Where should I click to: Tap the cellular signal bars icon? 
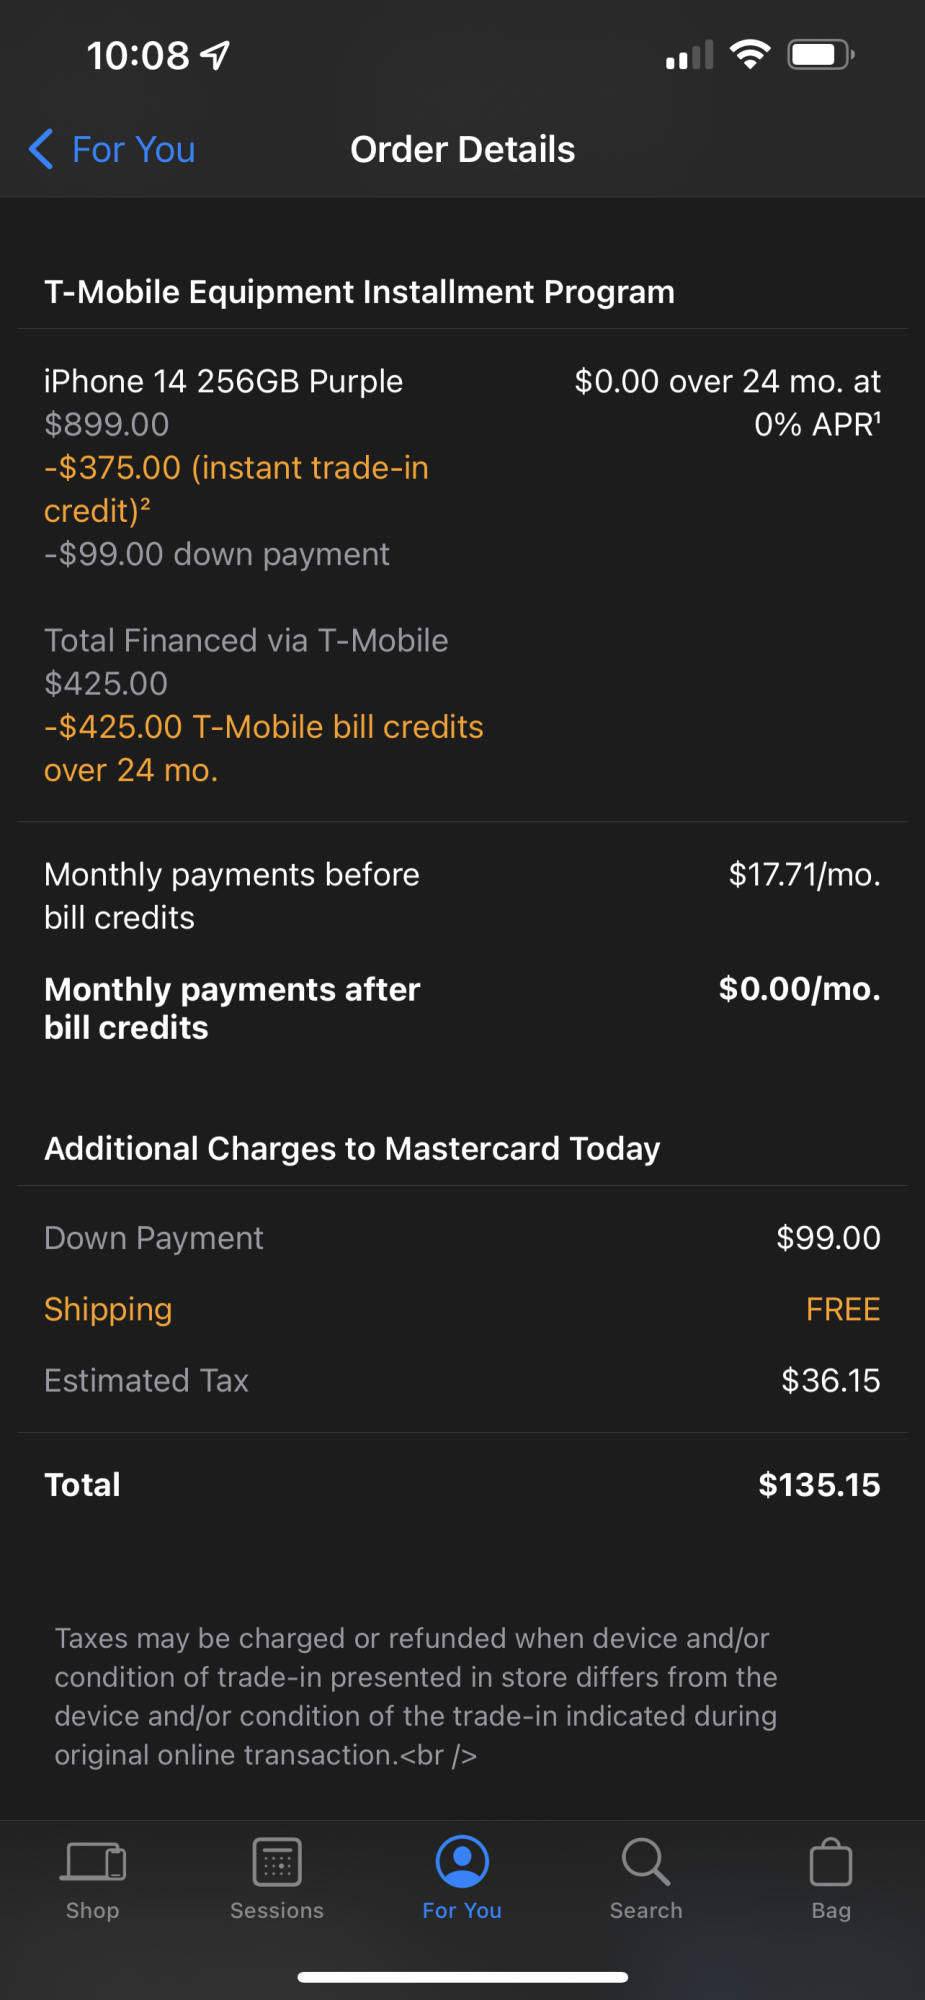(x=690, y=55)
